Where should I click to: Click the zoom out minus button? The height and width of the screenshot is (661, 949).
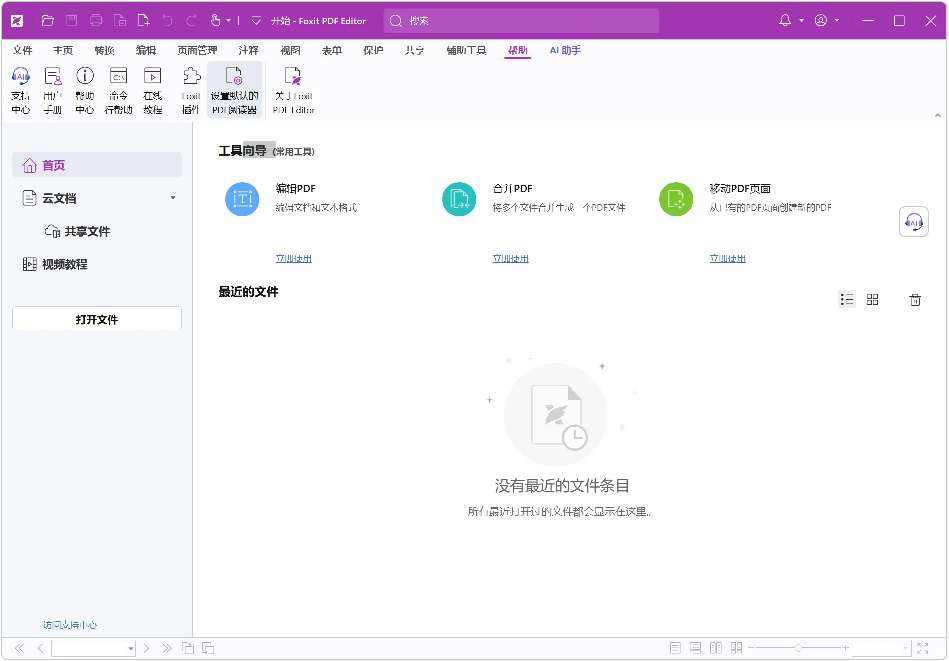tap(751, 648)
